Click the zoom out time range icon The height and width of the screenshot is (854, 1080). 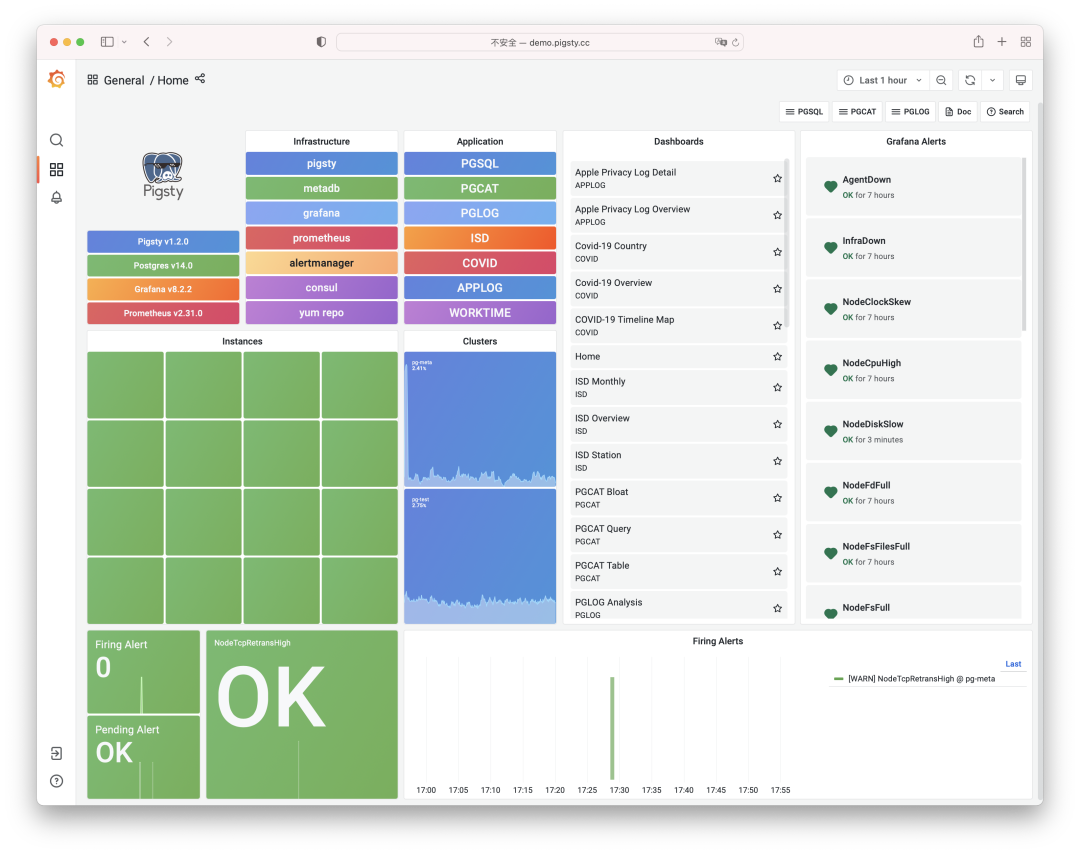[941, 80]
